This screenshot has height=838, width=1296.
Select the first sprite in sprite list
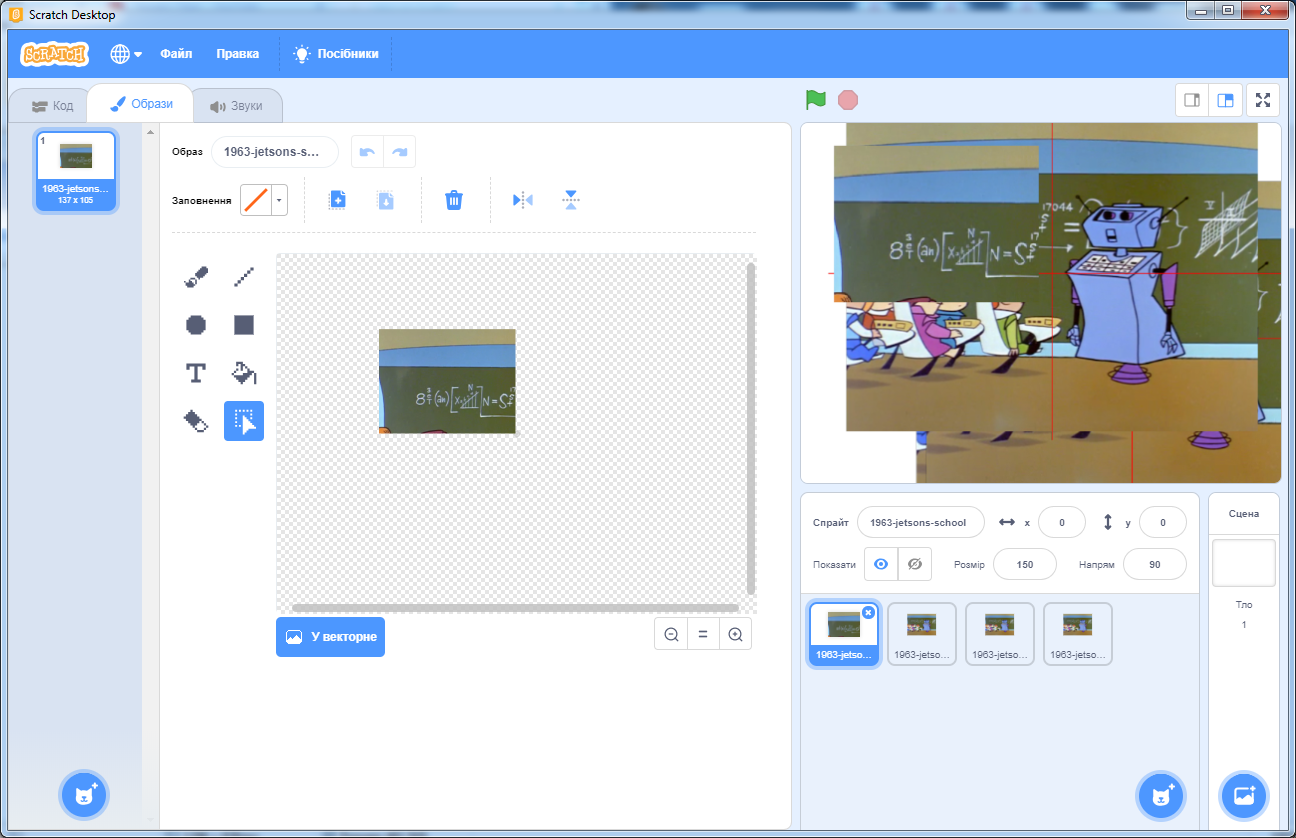844,634
